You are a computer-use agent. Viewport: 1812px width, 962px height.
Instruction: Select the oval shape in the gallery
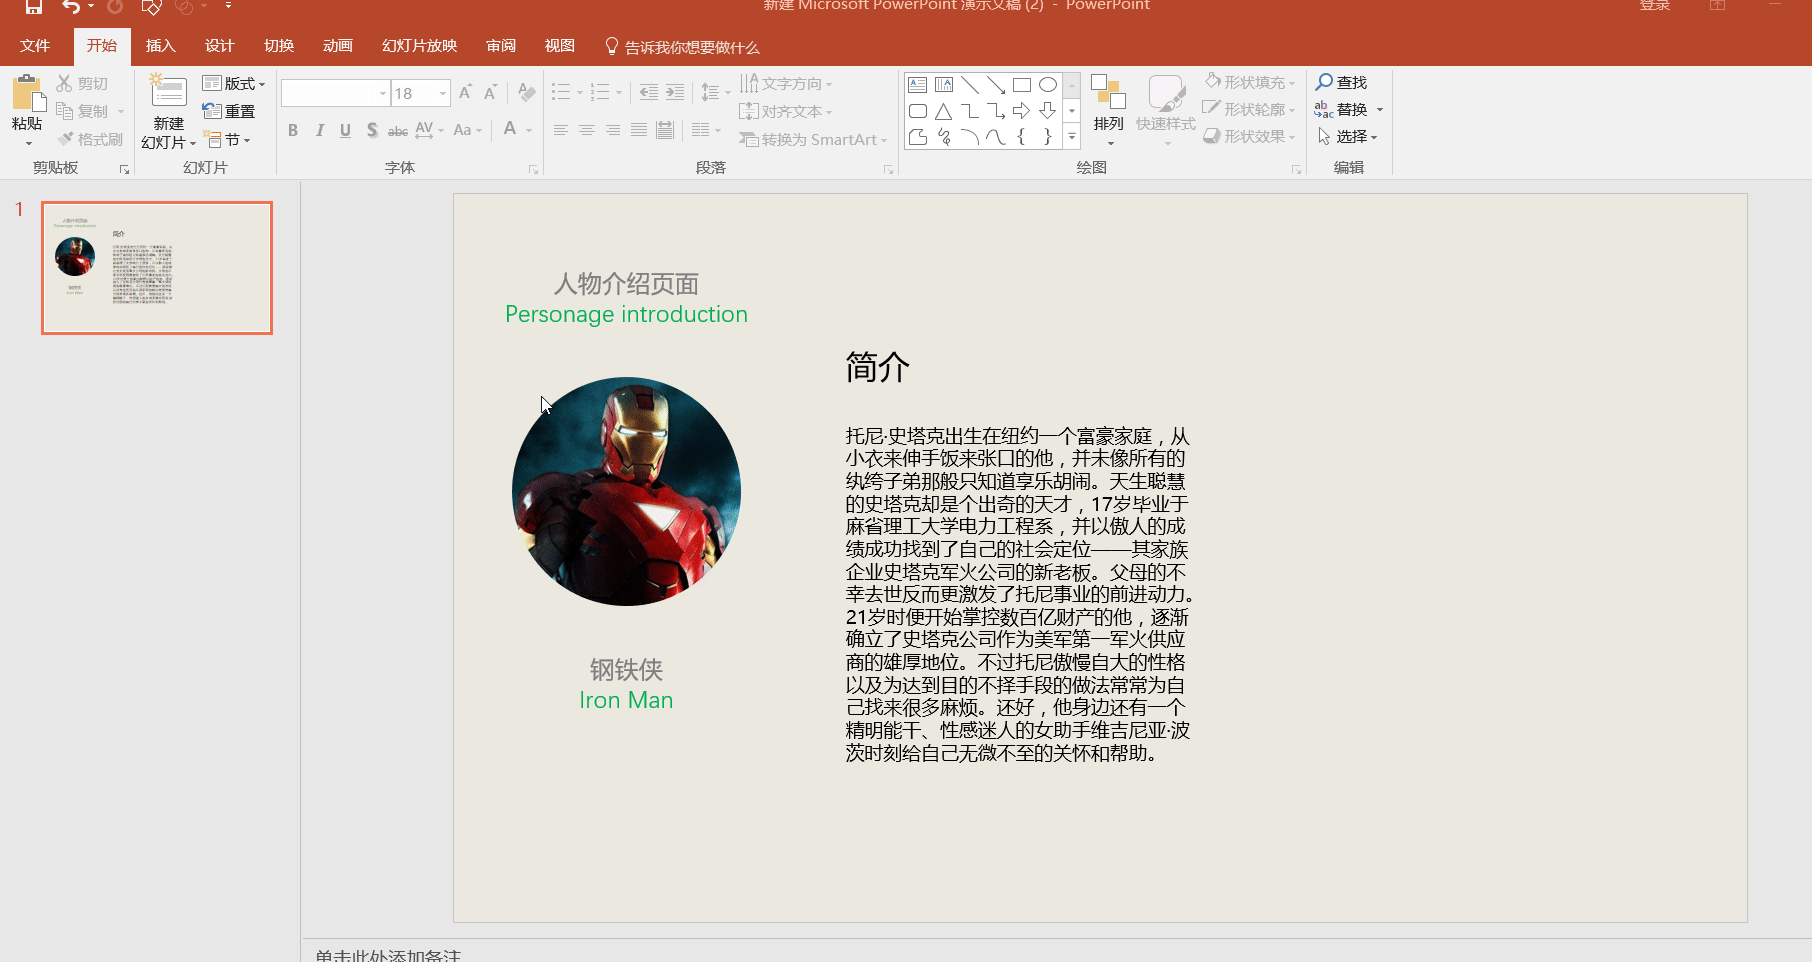tap(1048, 85)
